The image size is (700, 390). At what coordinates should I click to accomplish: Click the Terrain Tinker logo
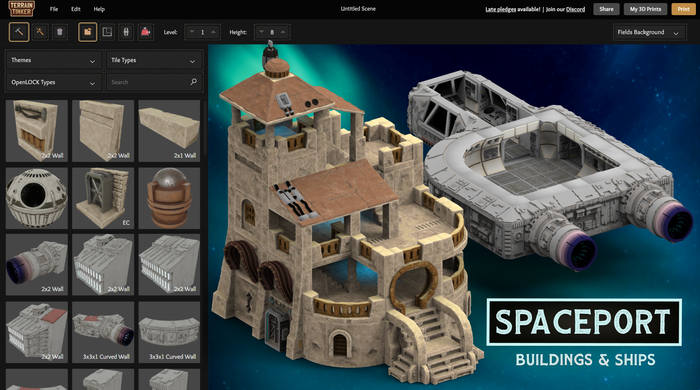pos(21,9)
